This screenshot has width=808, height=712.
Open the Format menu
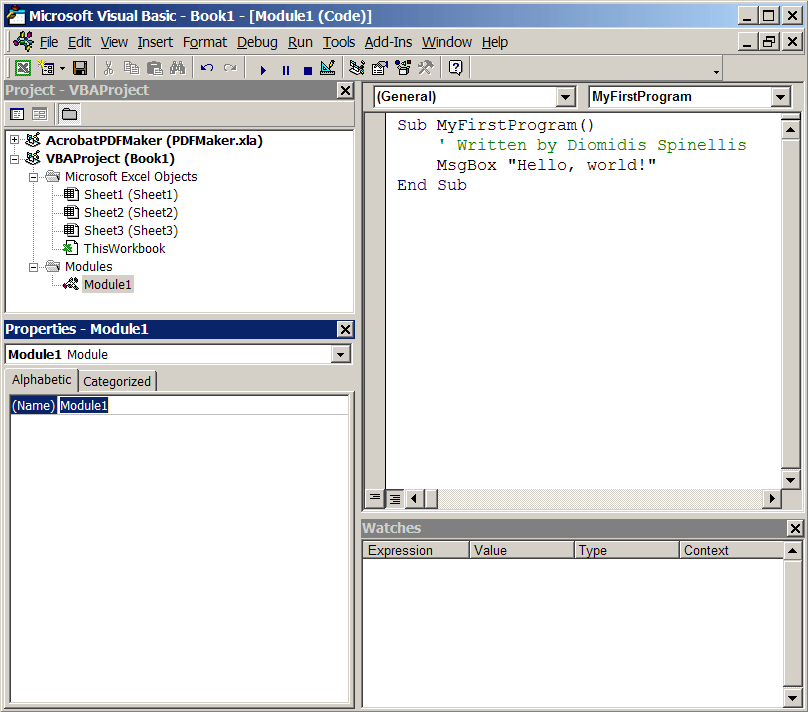point(205,42)
